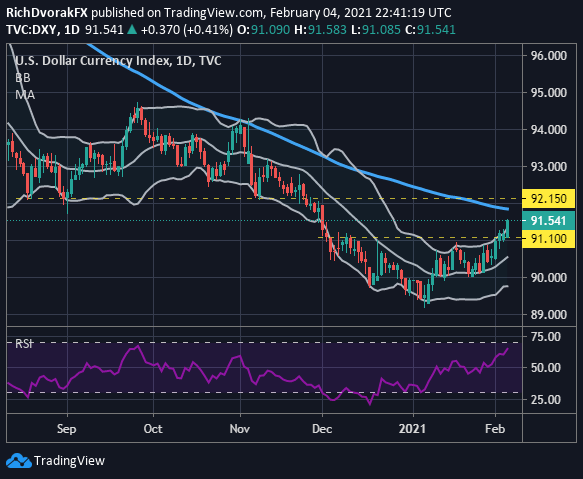Click the Dec date label on time axis
The height and width of the screenshot is (479, 583).
point(322,429)
